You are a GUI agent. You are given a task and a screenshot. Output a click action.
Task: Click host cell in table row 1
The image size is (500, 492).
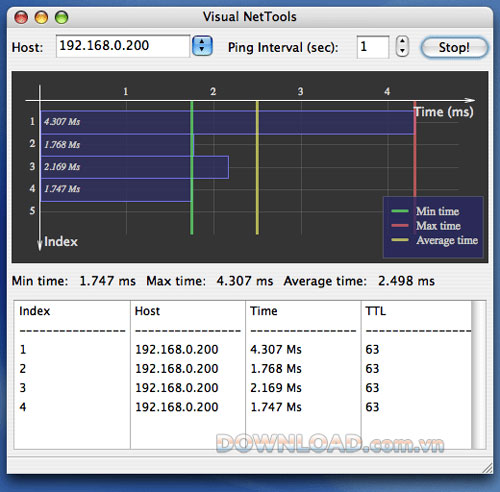[177, 349]
